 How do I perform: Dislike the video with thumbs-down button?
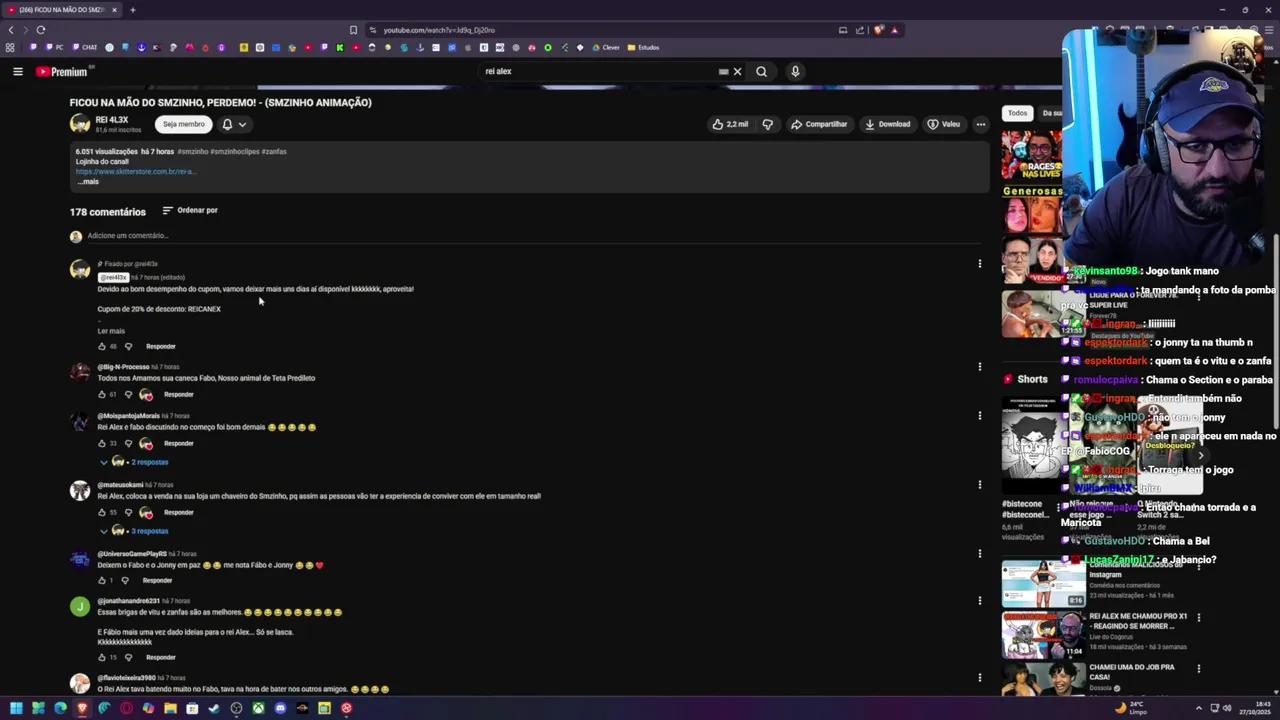767,124
